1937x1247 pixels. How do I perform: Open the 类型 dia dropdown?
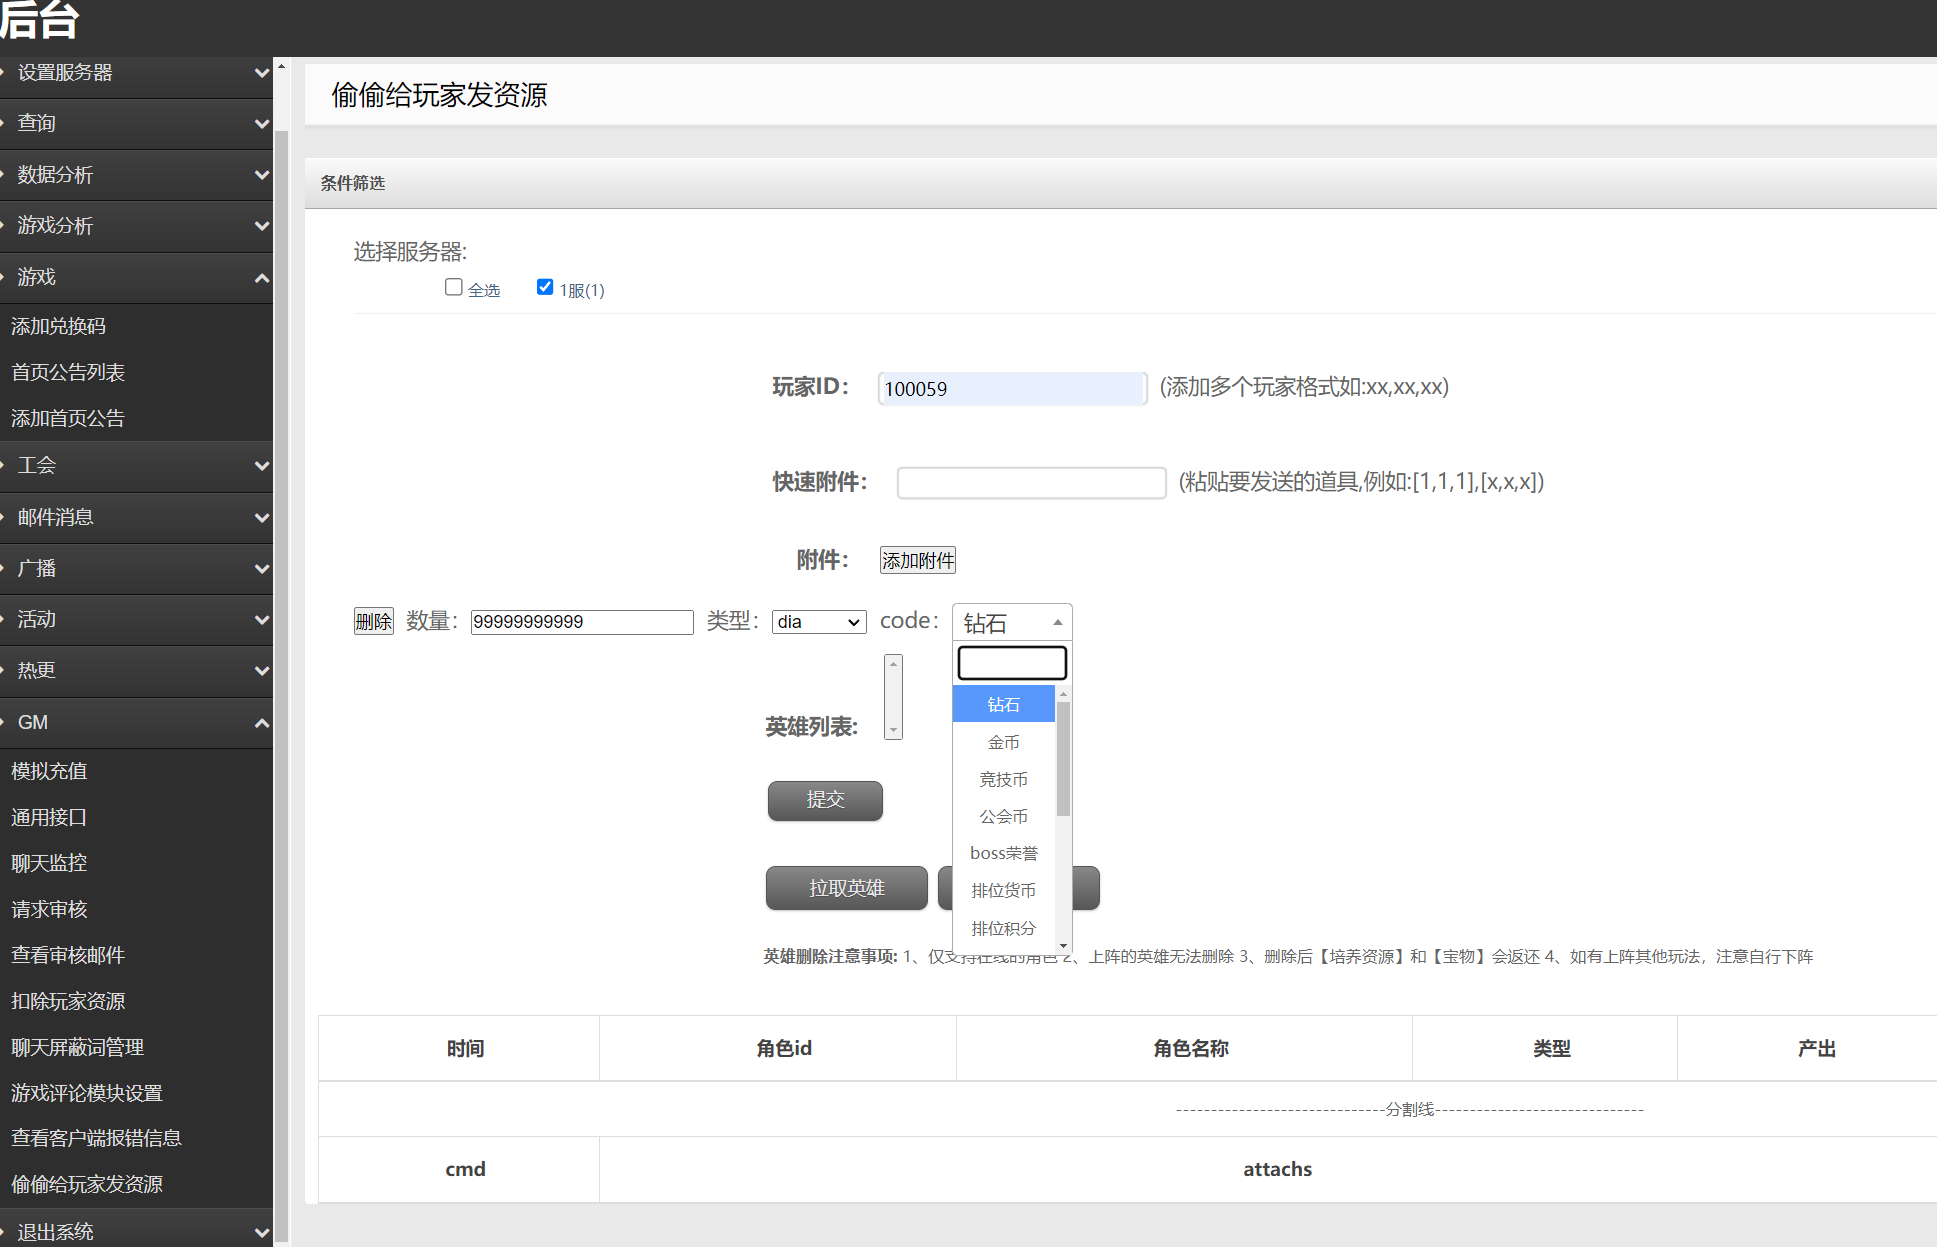point(819,622)
